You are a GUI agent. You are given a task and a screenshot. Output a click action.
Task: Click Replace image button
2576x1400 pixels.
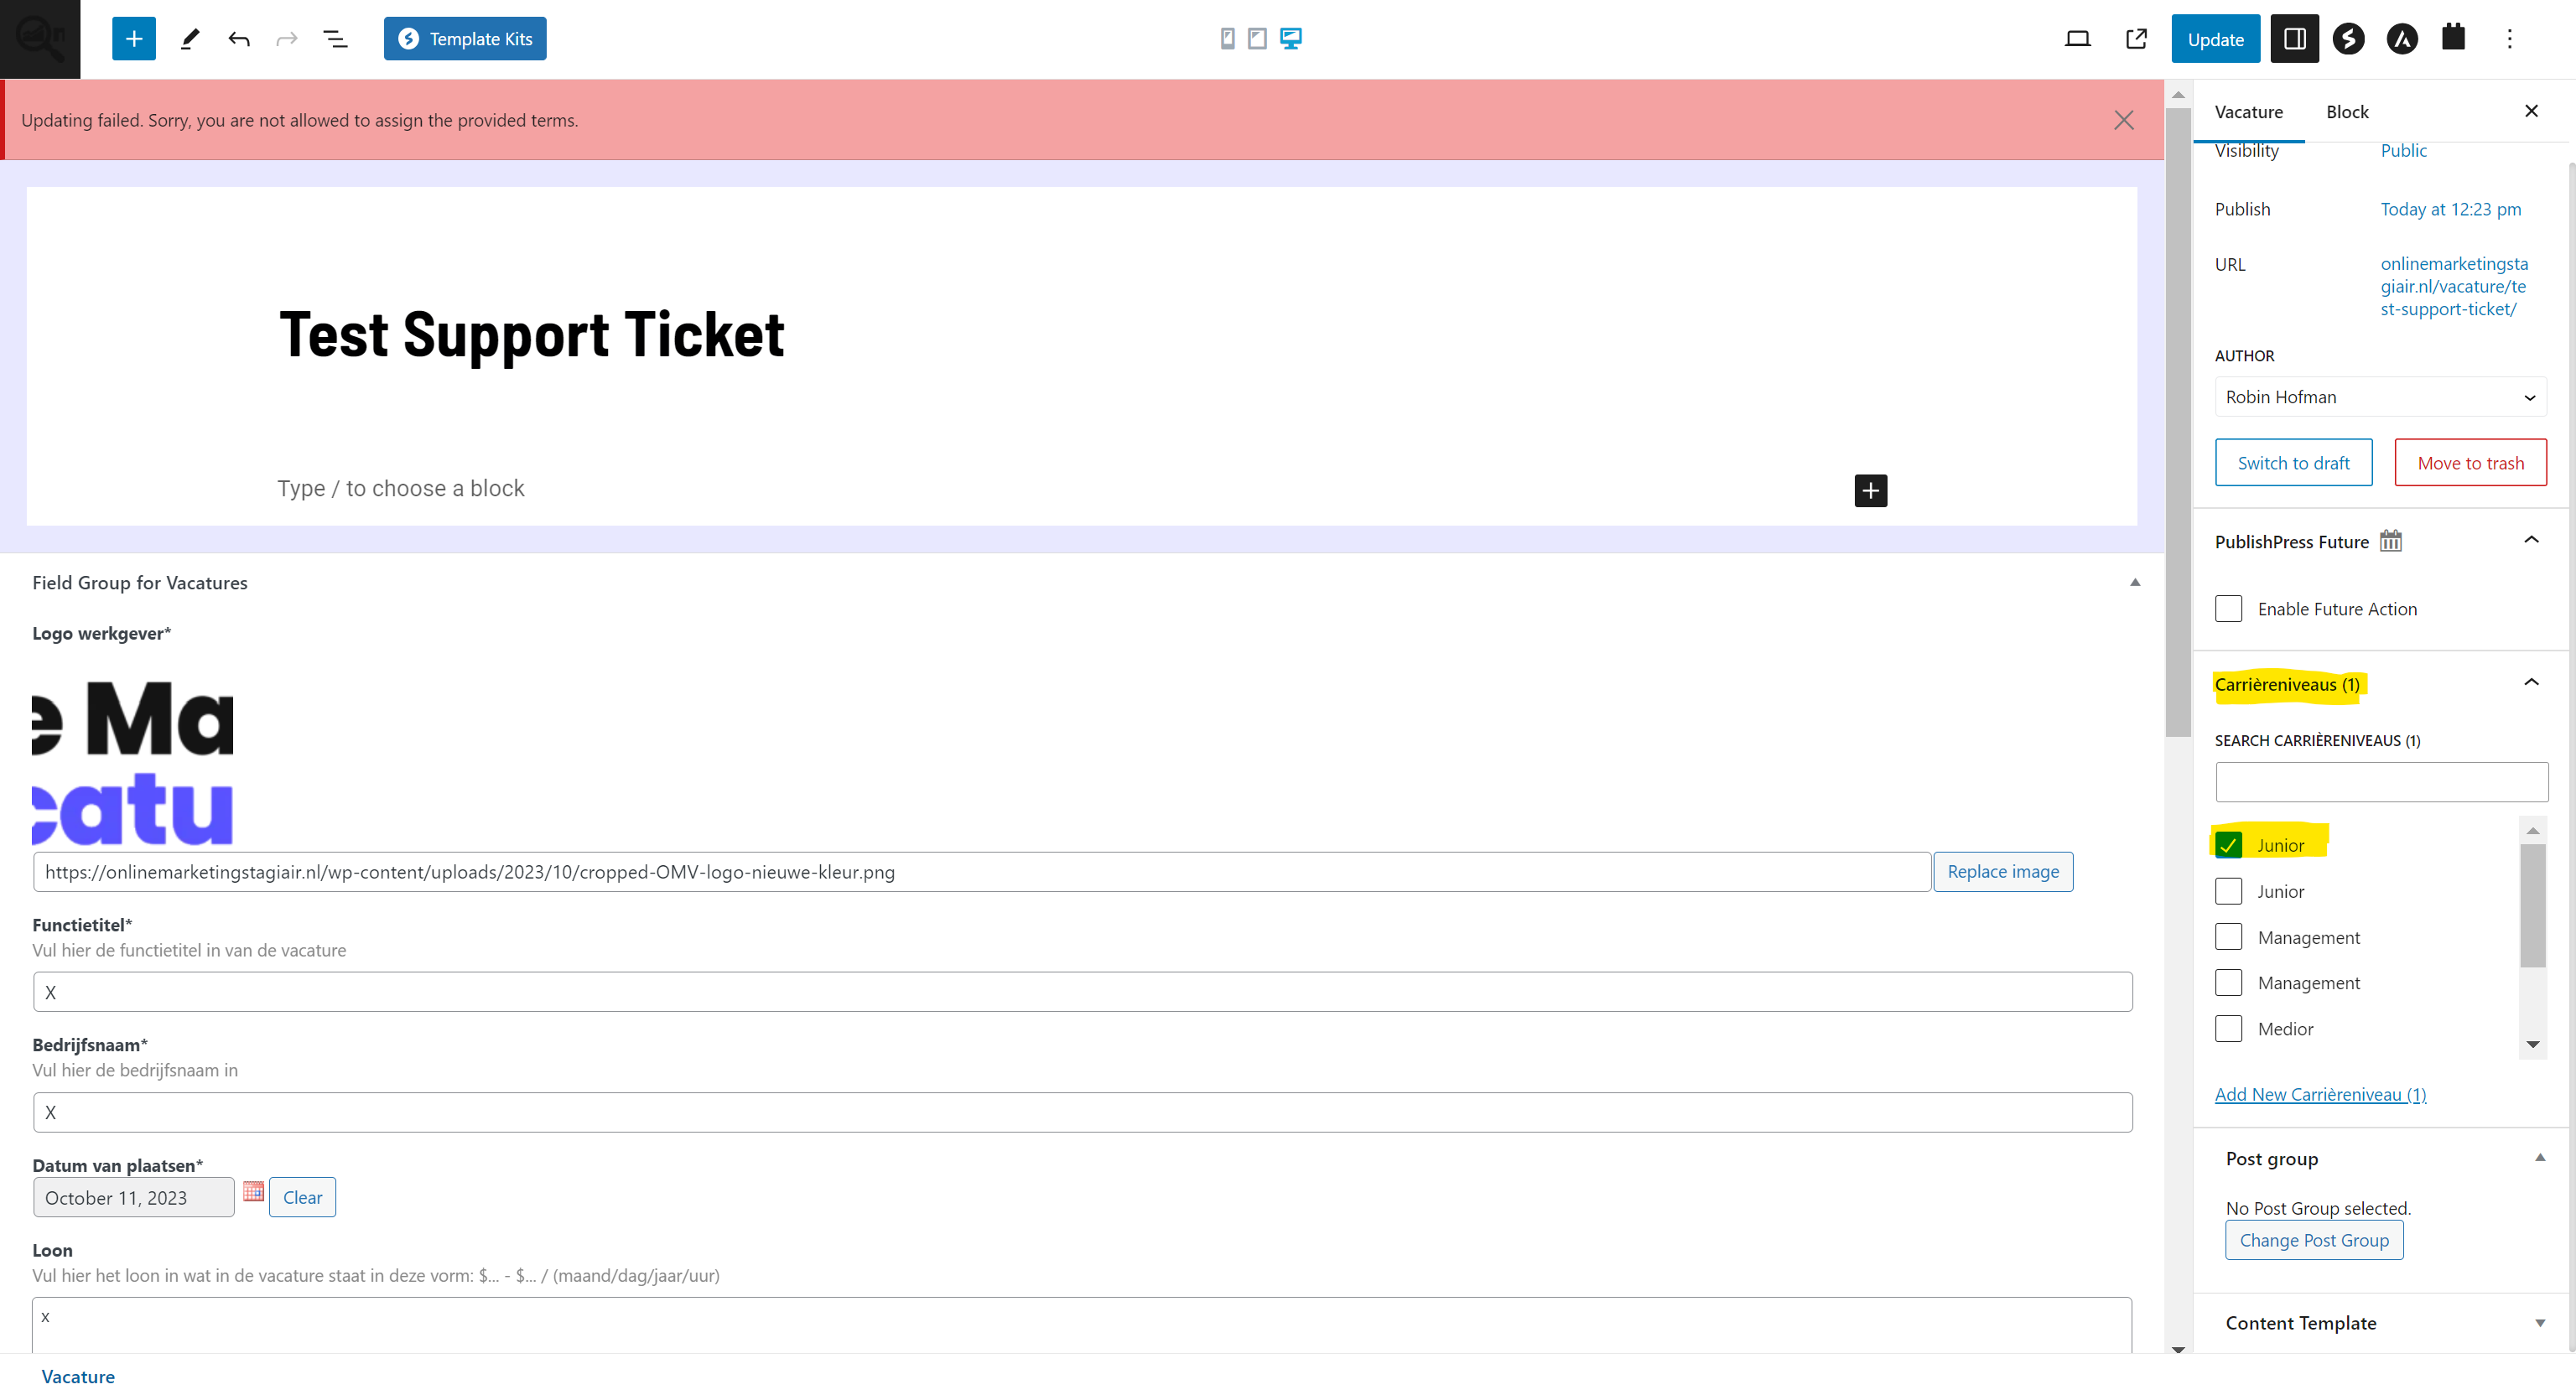(2002, 871)
